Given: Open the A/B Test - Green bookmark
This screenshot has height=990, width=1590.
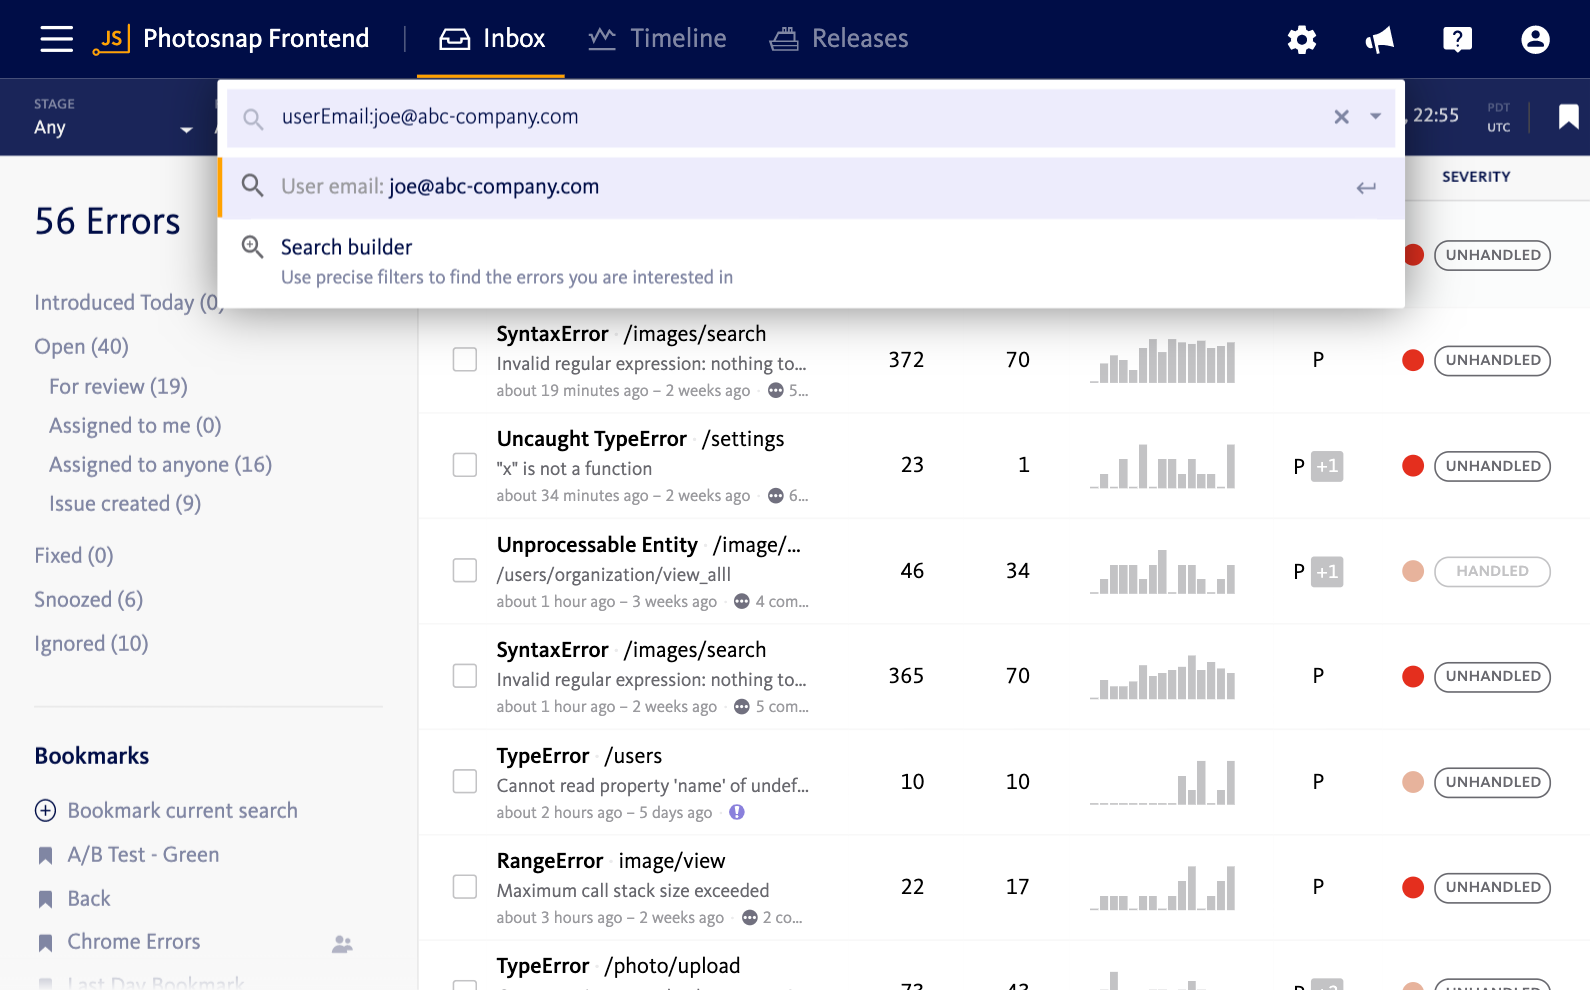Looking at the screenshot, I should 143,855.
